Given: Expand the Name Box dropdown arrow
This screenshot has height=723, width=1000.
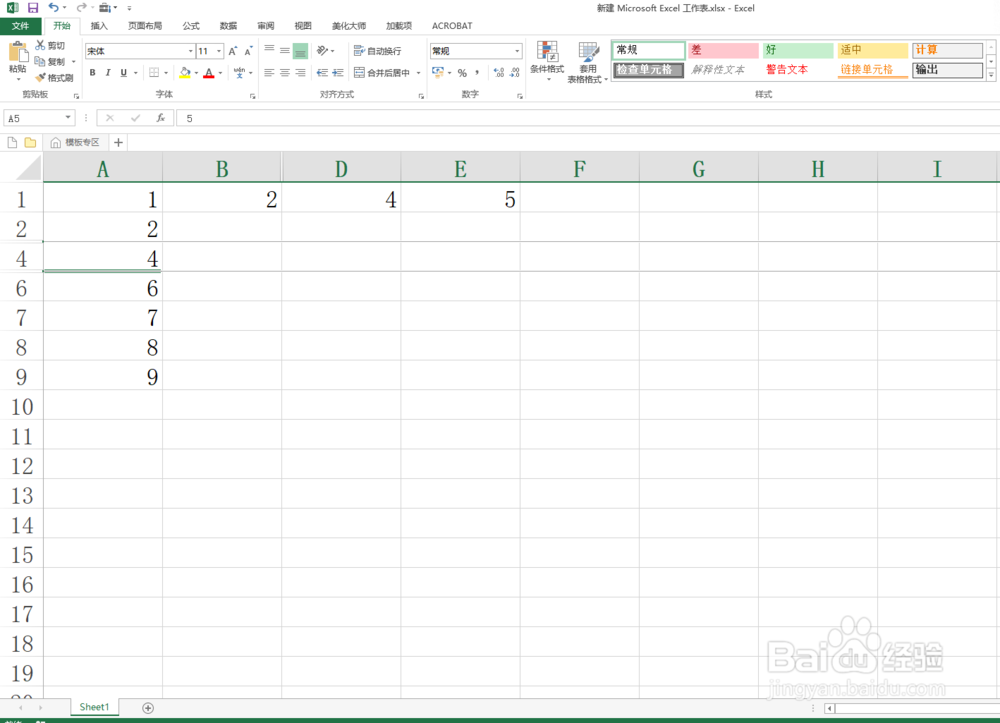Looking at the screenshot, I should tap(68, 118).
